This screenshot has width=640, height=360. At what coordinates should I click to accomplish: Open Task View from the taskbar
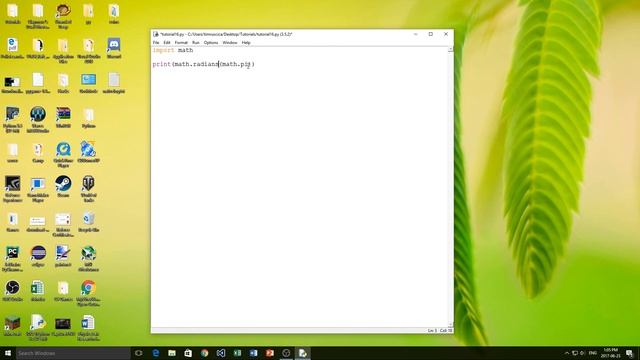[x=139, y=353]
